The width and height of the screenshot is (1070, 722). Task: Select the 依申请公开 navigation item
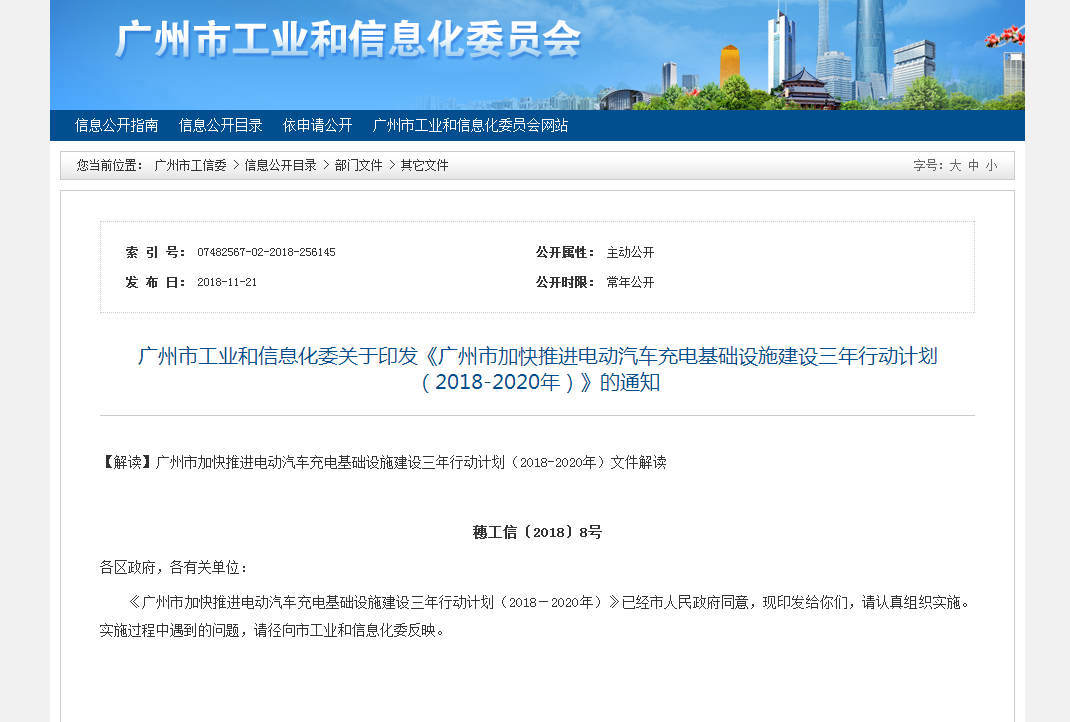point(317,125)
